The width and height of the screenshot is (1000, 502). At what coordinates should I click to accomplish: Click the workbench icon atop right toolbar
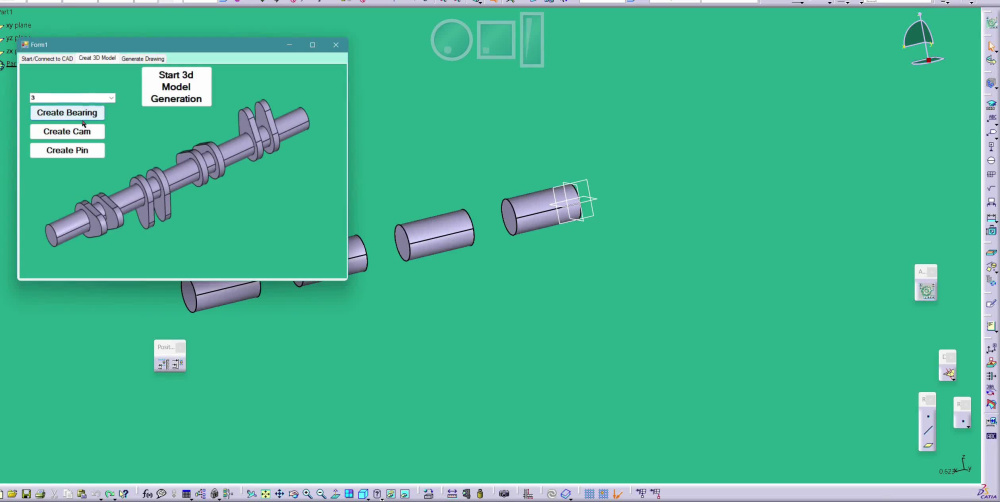pyautogui.click(x=991, y=22)
